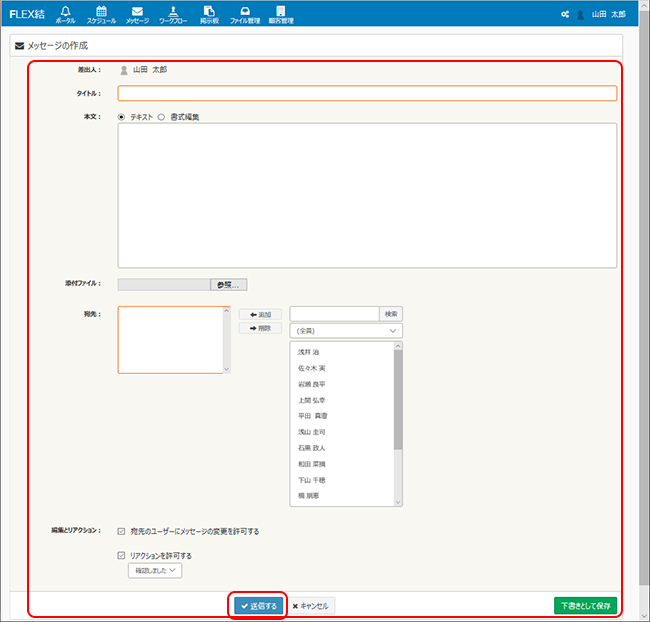Expand the (全員) group dropdown
Screen dimensions: 650x622
(x=346, y=331)
